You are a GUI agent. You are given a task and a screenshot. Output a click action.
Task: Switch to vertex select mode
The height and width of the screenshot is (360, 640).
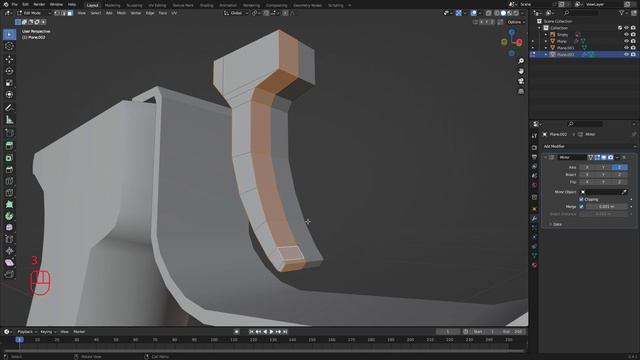click(57, 13)
